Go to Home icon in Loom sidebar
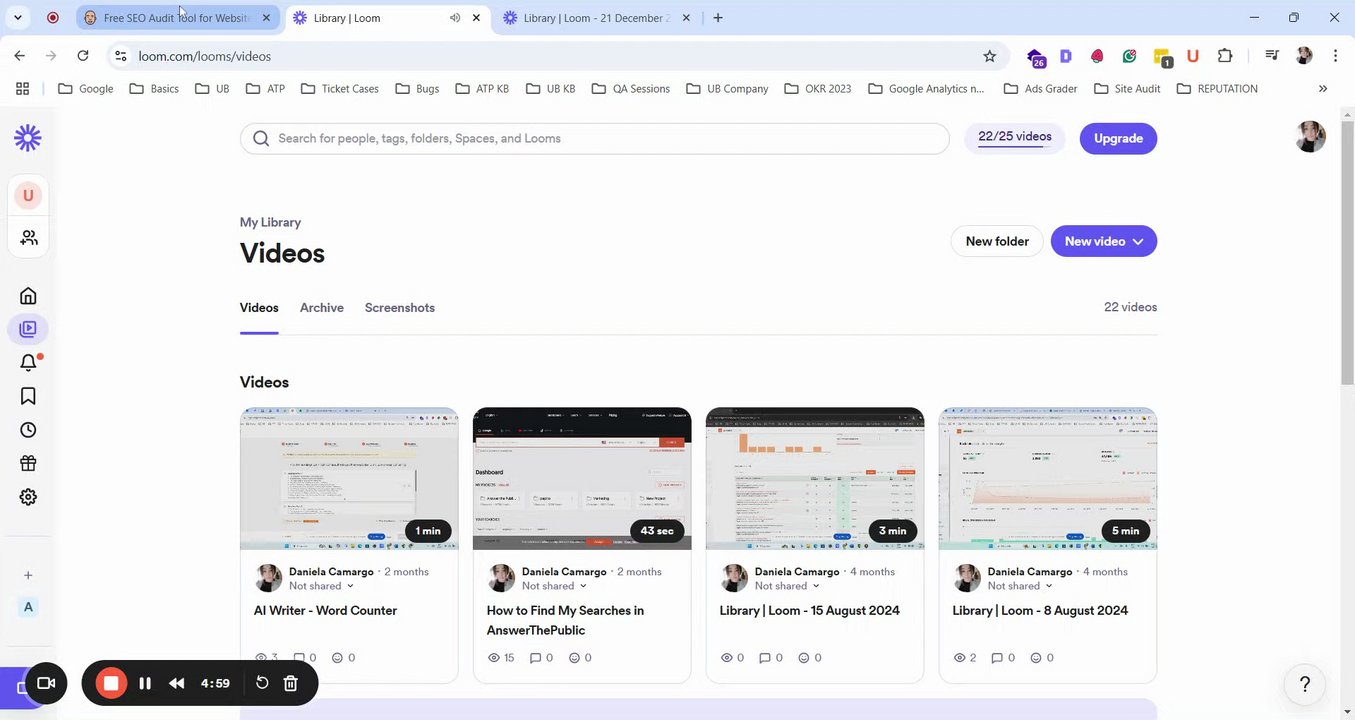Viewport: 1355px width, 720px height. point(28,295)
